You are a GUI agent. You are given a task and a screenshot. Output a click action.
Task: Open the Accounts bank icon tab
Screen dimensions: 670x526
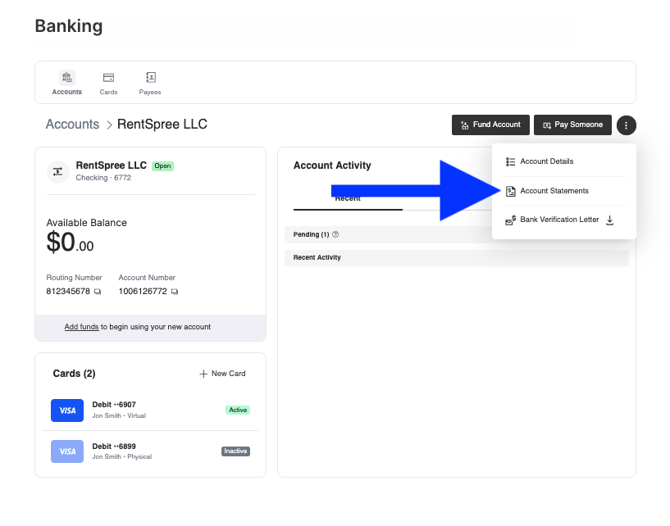[67, 83]
